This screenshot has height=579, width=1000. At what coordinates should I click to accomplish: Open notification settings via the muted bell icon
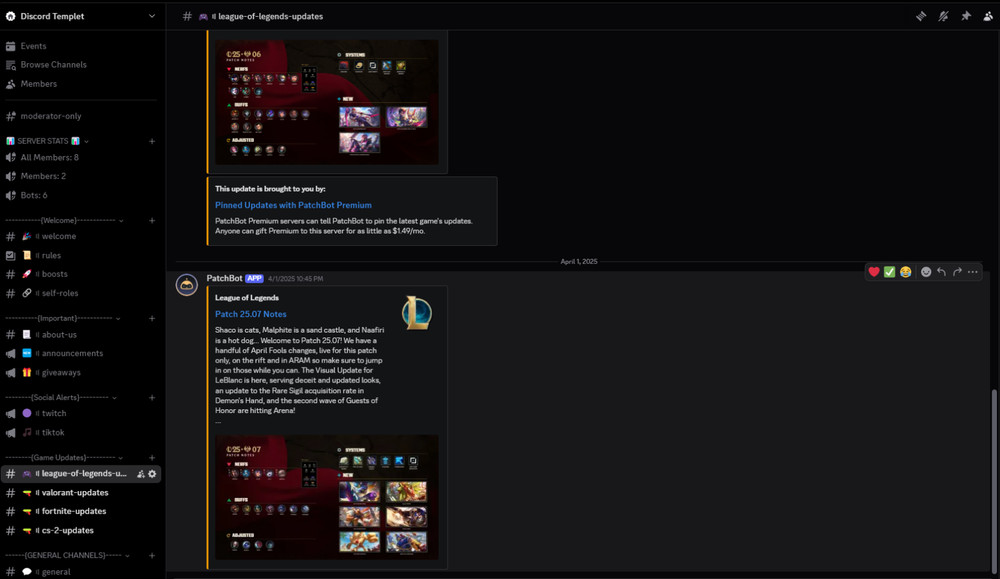click(943, 16)
